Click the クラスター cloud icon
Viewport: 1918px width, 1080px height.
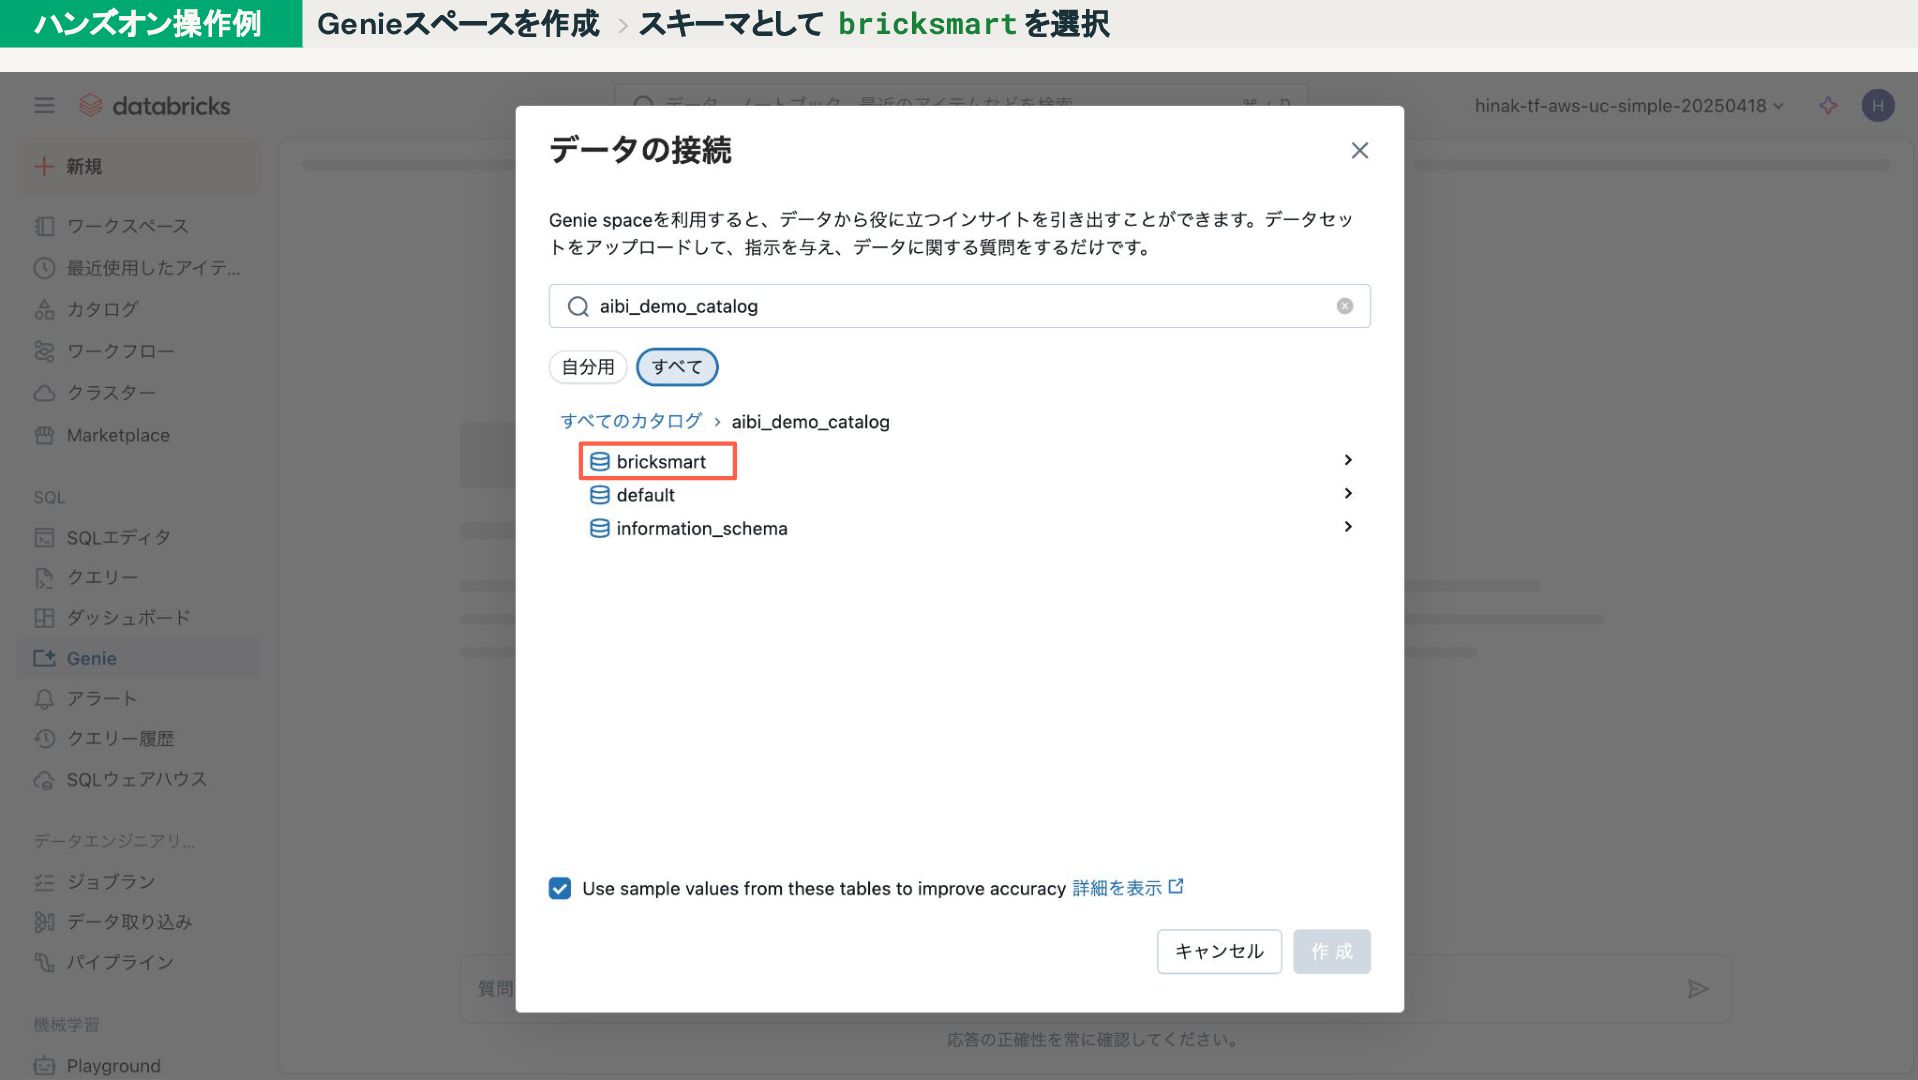(x=44, y=393)
